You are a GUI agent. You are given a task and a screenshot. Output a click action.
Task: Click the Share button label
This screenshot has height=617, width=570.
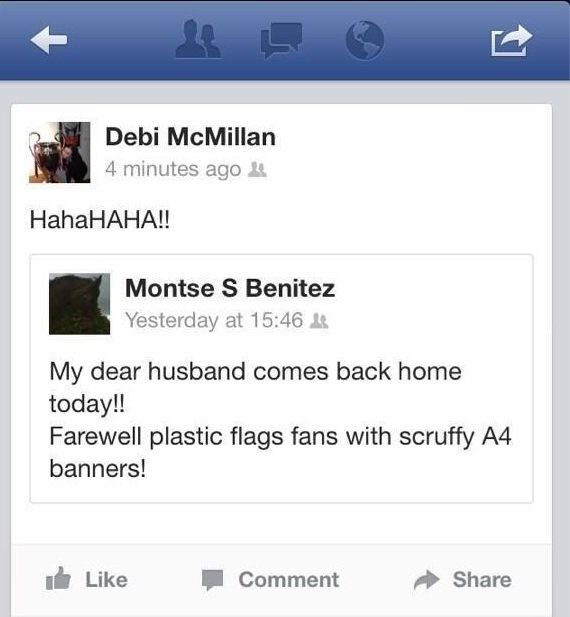point(482,580)
